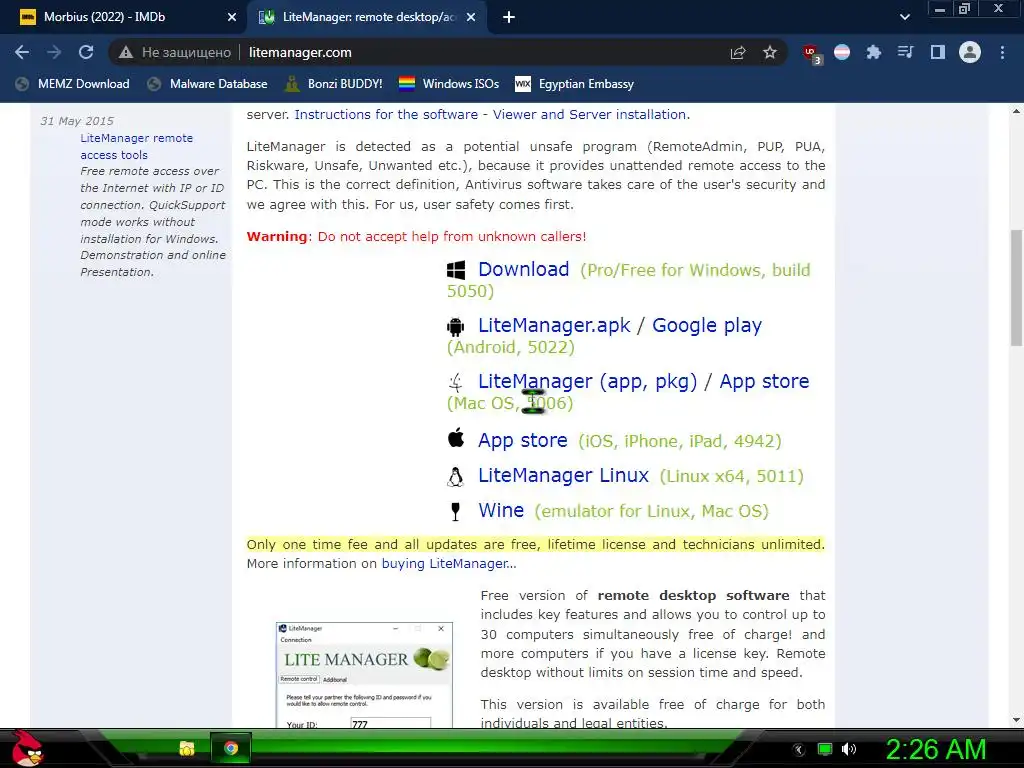Follow the buying LiteManager link
Viewport: 1024px width, 768px height.
click(449, 564)
